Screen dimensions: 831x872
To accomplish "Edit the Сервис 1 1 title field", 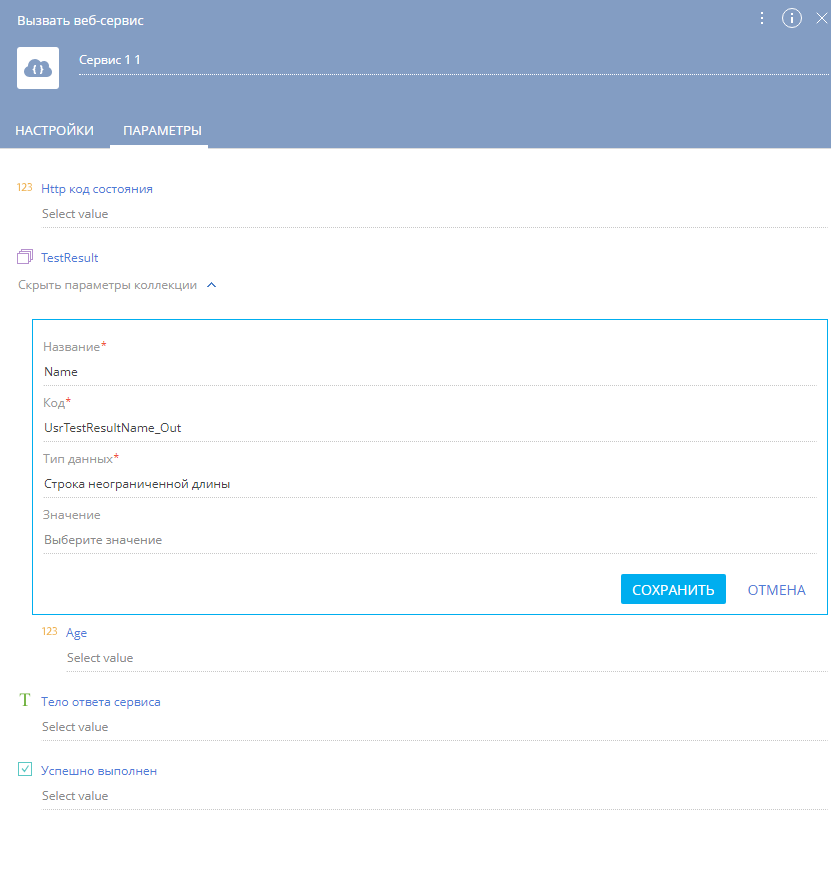I will click(x=453, y=60).
